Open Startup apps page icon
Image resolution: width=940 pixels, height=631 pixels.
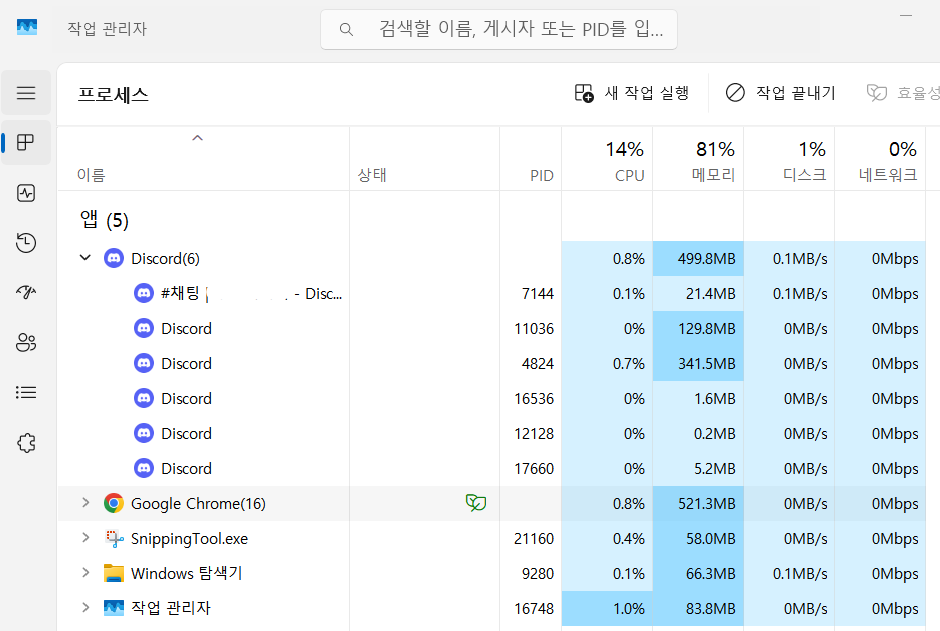[x=26, y=292]
